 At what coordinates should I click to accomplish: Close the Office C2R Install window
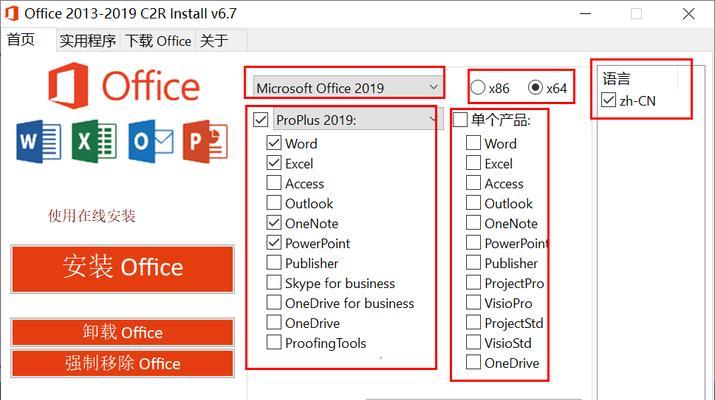[689, 14]
